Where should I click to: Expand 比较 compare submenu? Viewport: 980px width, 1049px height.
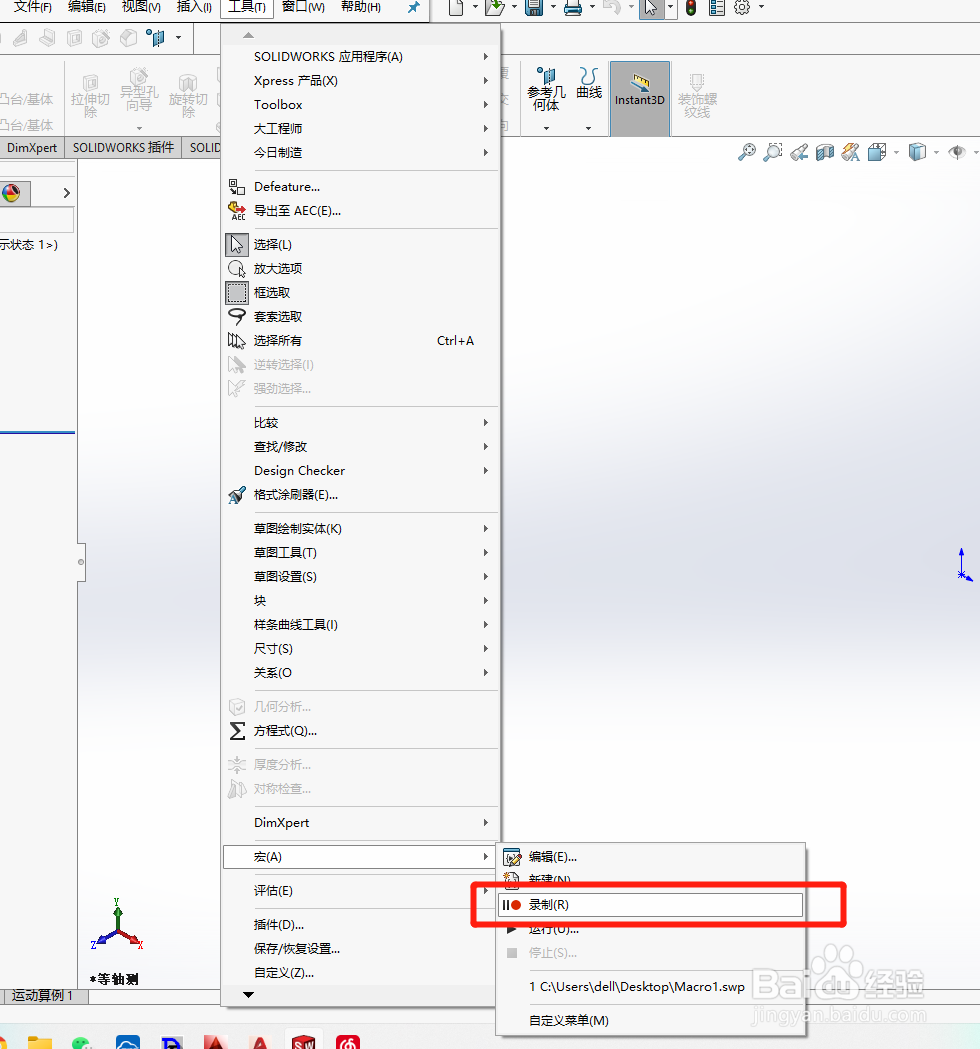361,423
